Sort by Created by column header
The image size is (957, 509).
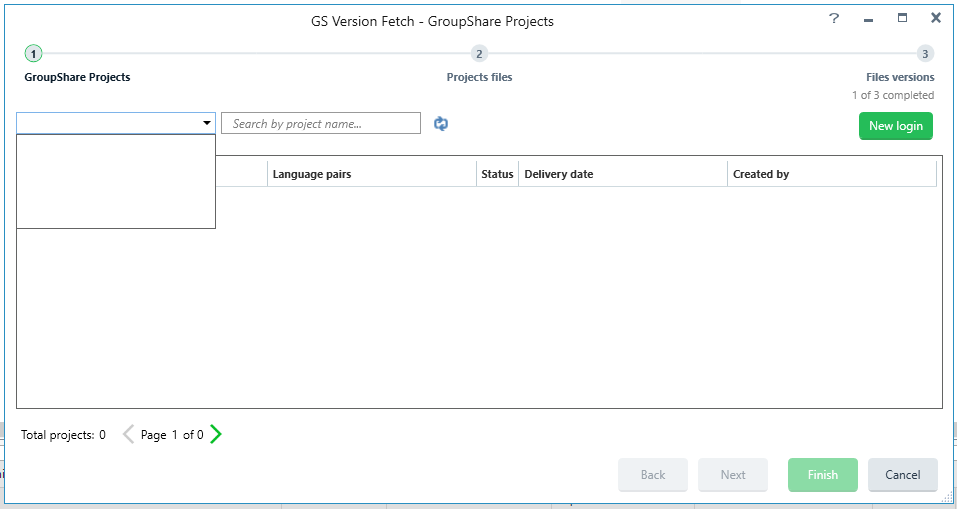tap(832, 174)
